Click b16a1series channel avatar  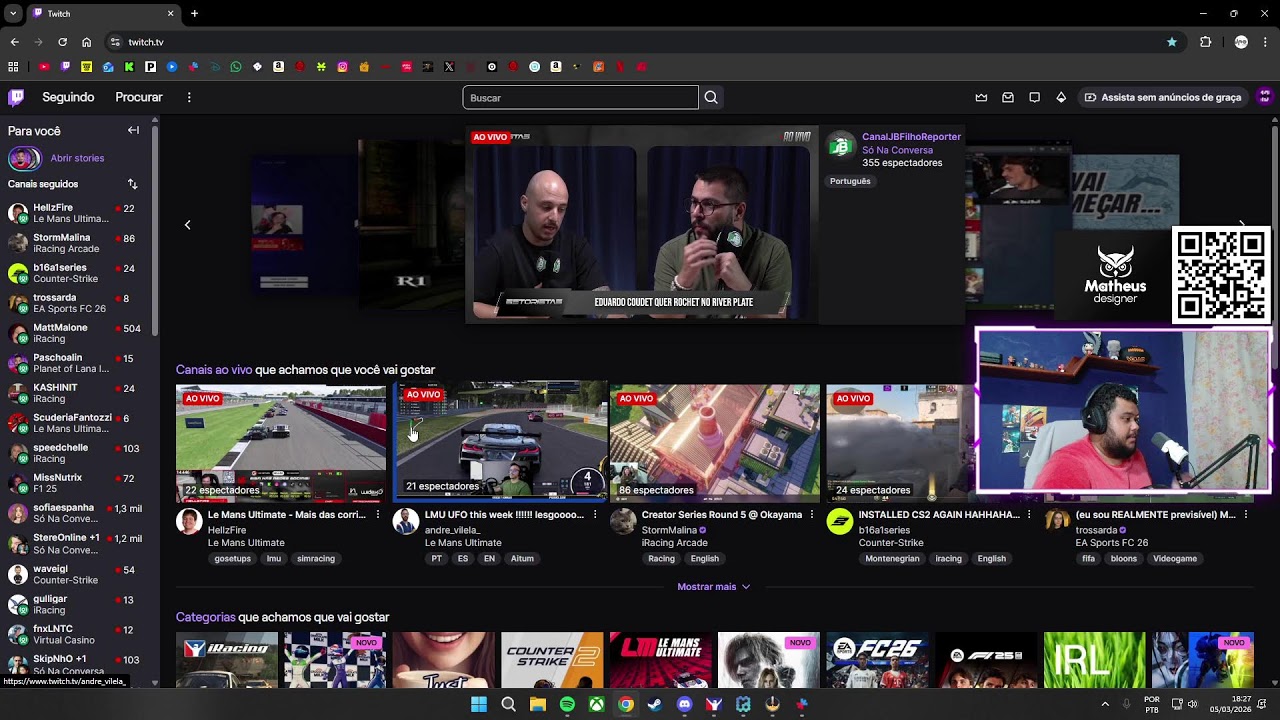pos(839,521)
